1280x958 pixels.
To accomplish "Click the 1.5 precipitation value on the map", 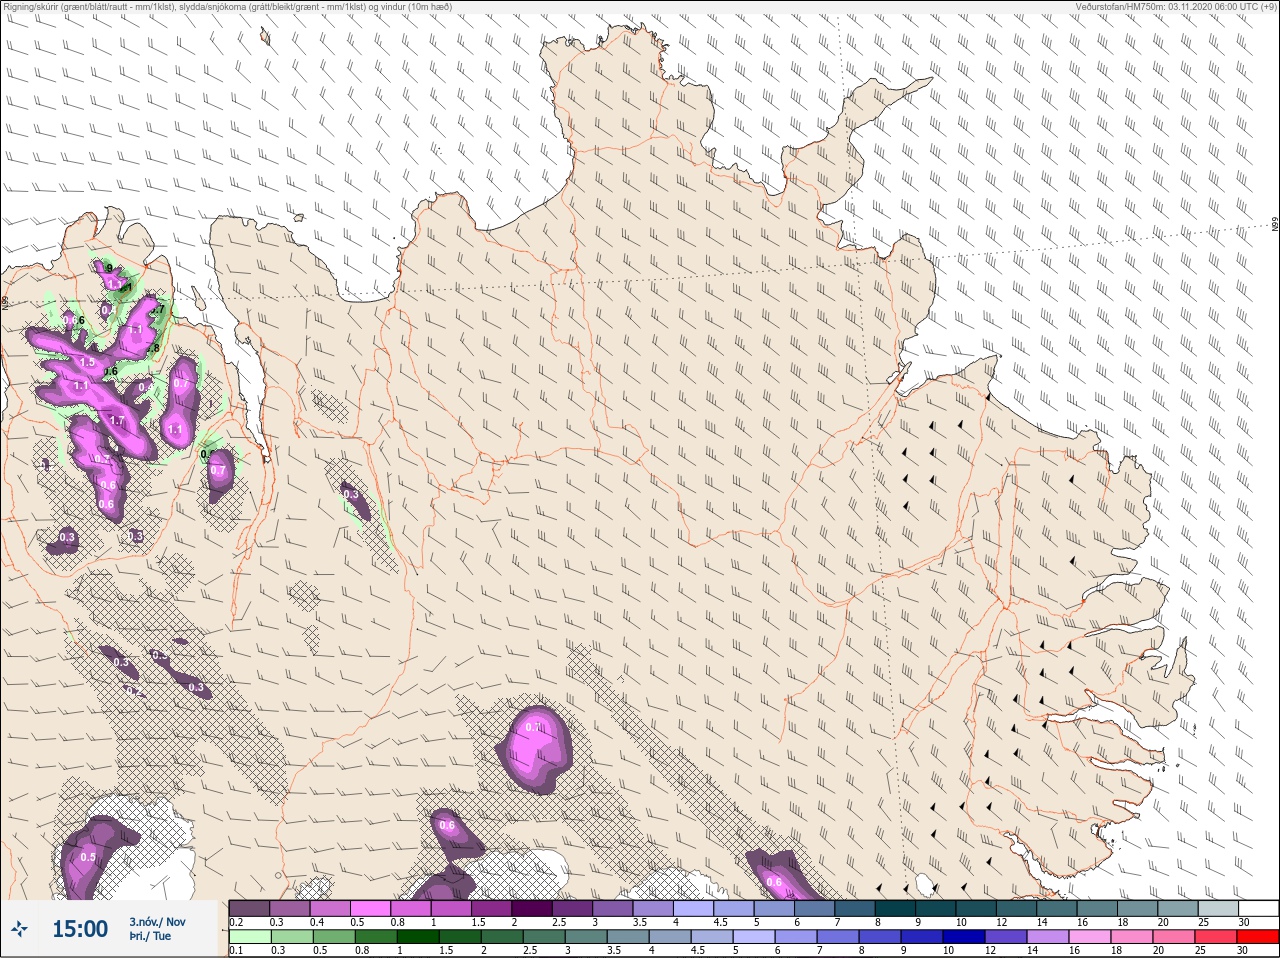I will tap(87, 362).
